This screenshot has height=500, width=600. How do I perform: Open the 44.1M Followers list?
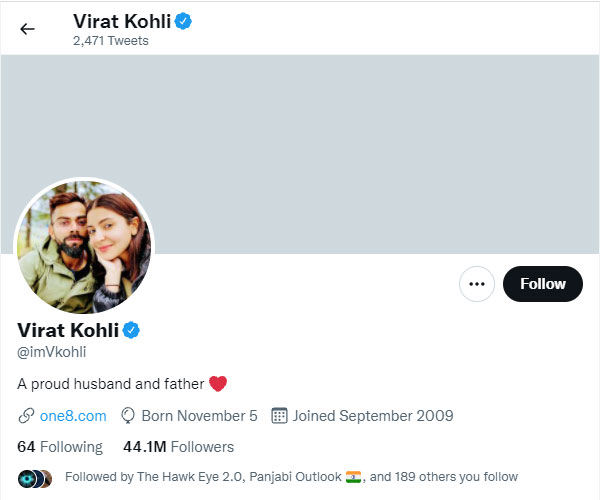point(178,446)
